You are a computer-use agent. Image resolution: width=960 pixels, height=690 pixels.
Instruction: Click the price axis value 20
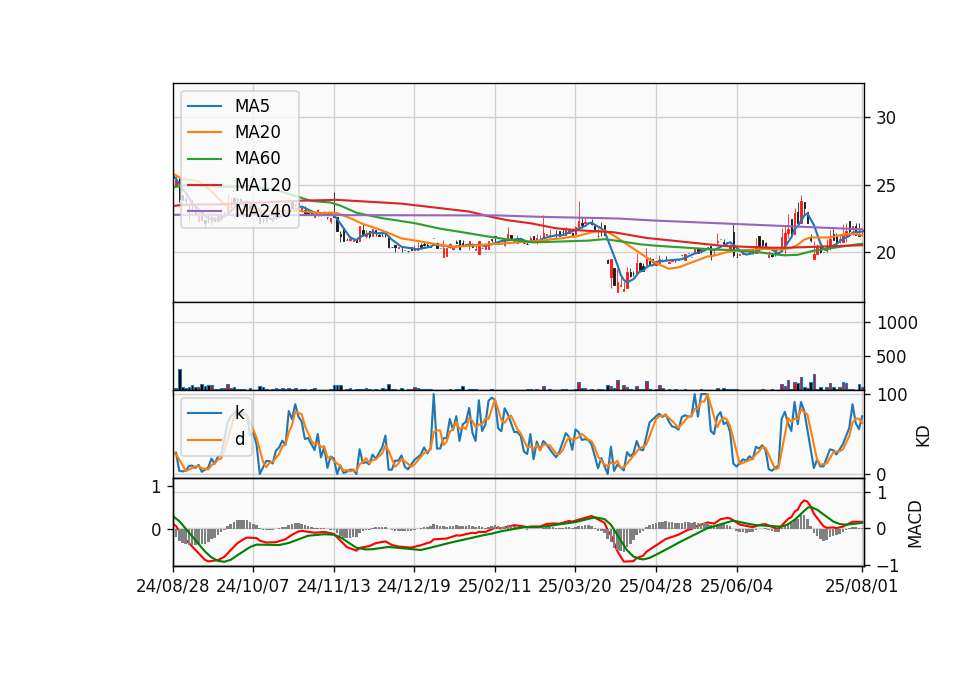coord(886,253)
